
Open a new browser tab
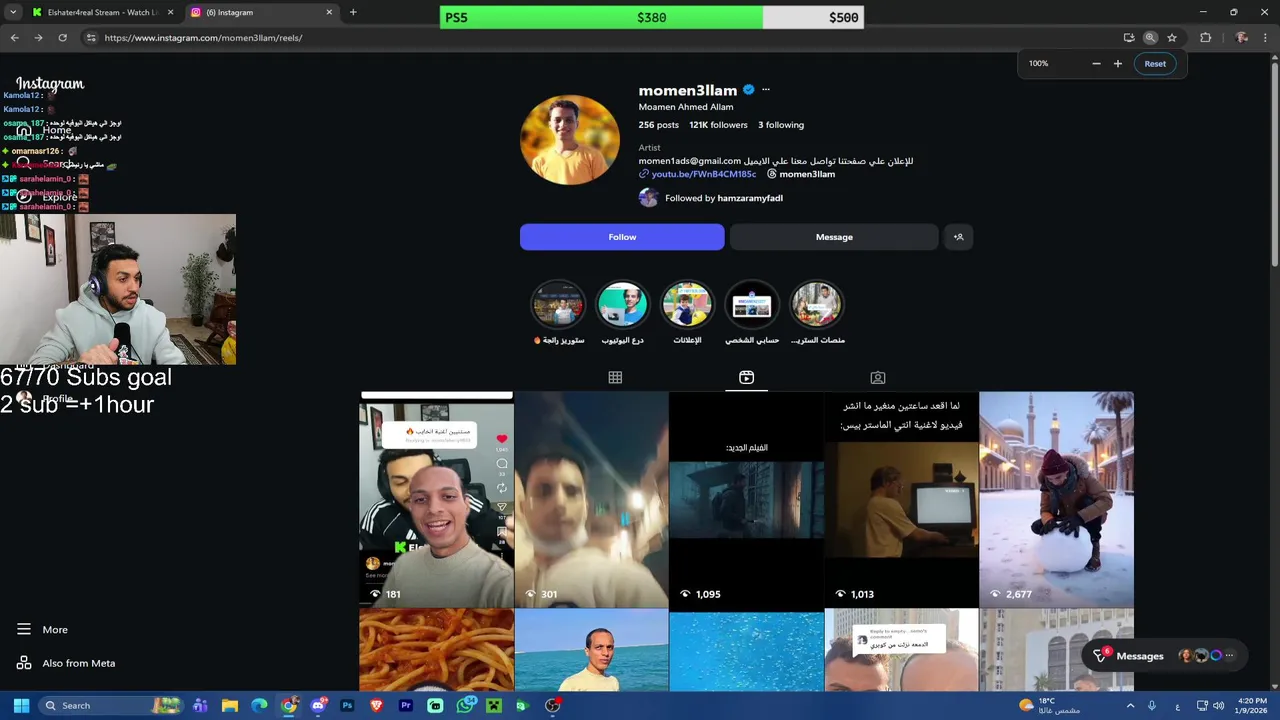coord(353,12)
